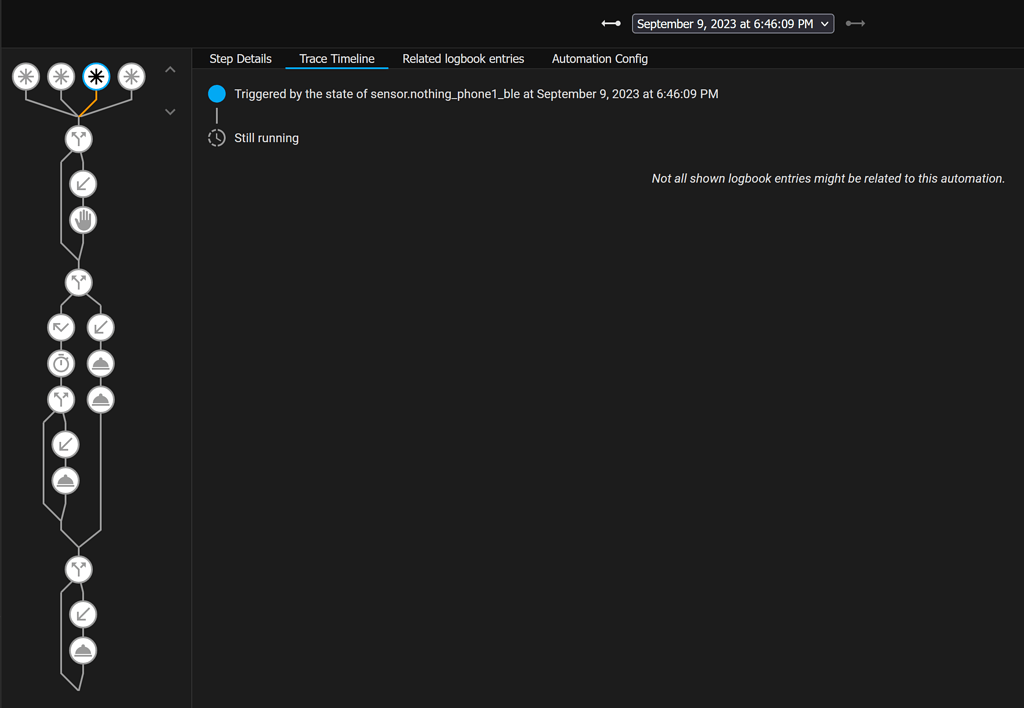Open the Automation Config tab
1024x708 pixels.
click(599, 58)
